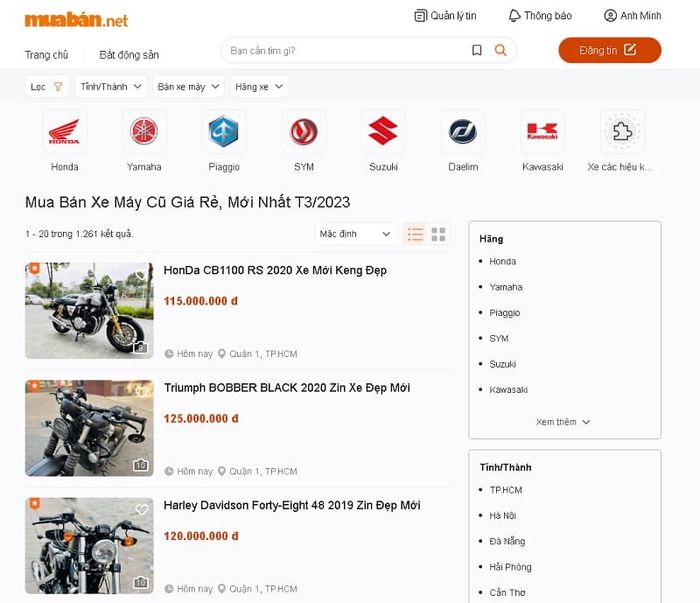The image size is (700, 603).
Task: Select the Kawasaki brand logo
Action: [x=542, y=132]
